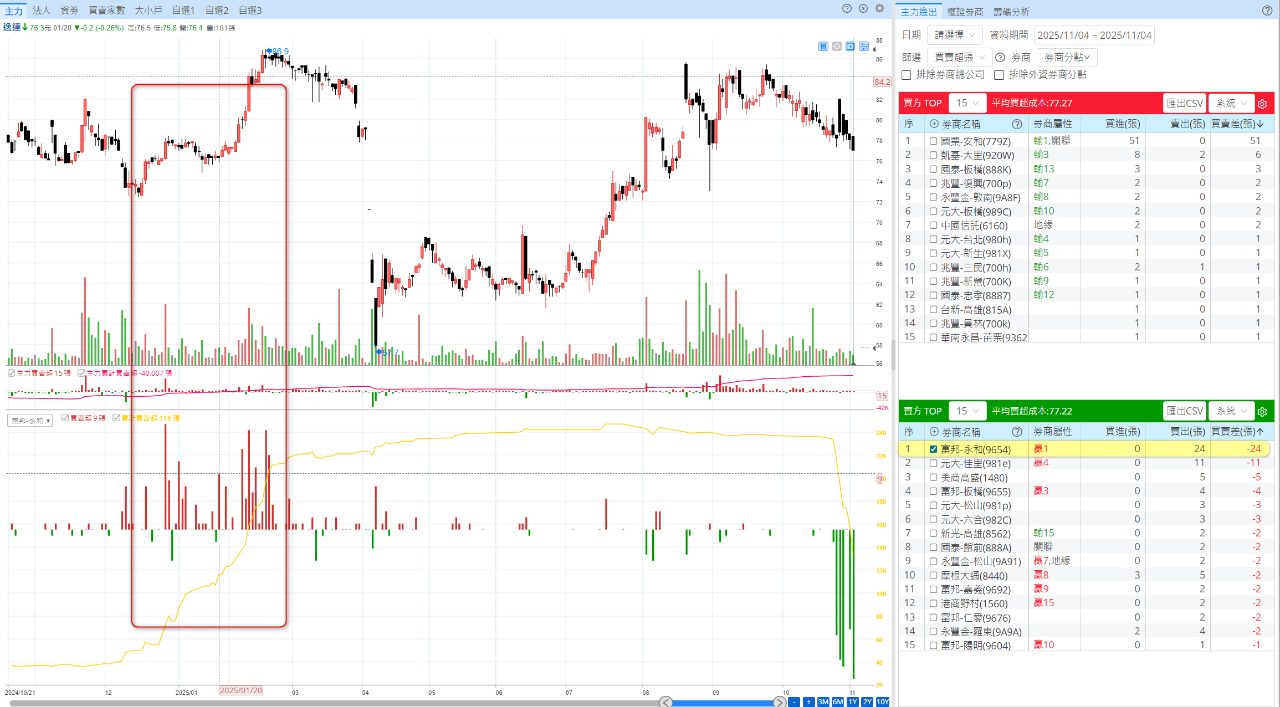Switch to 資券 tab

[x=69, y=9]
